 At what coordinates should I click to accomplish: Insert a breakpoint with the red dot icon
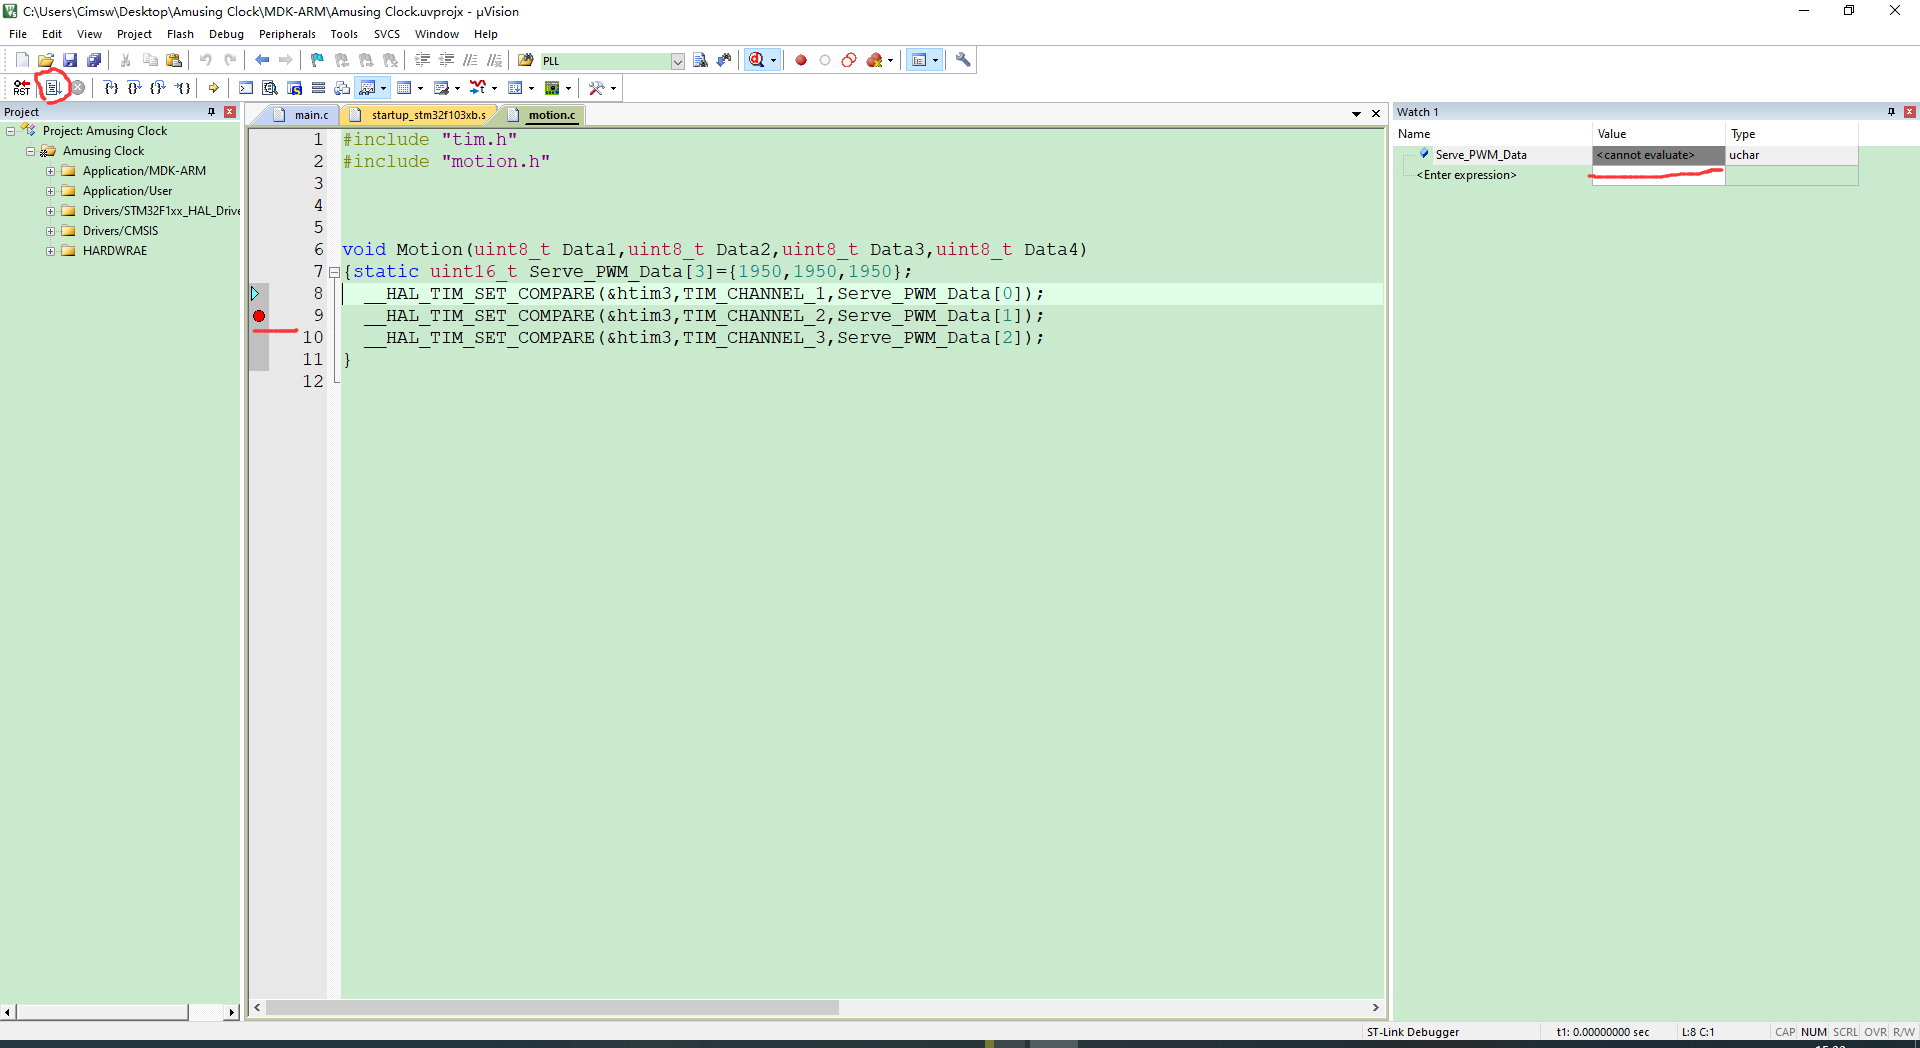tap(801, 60)
